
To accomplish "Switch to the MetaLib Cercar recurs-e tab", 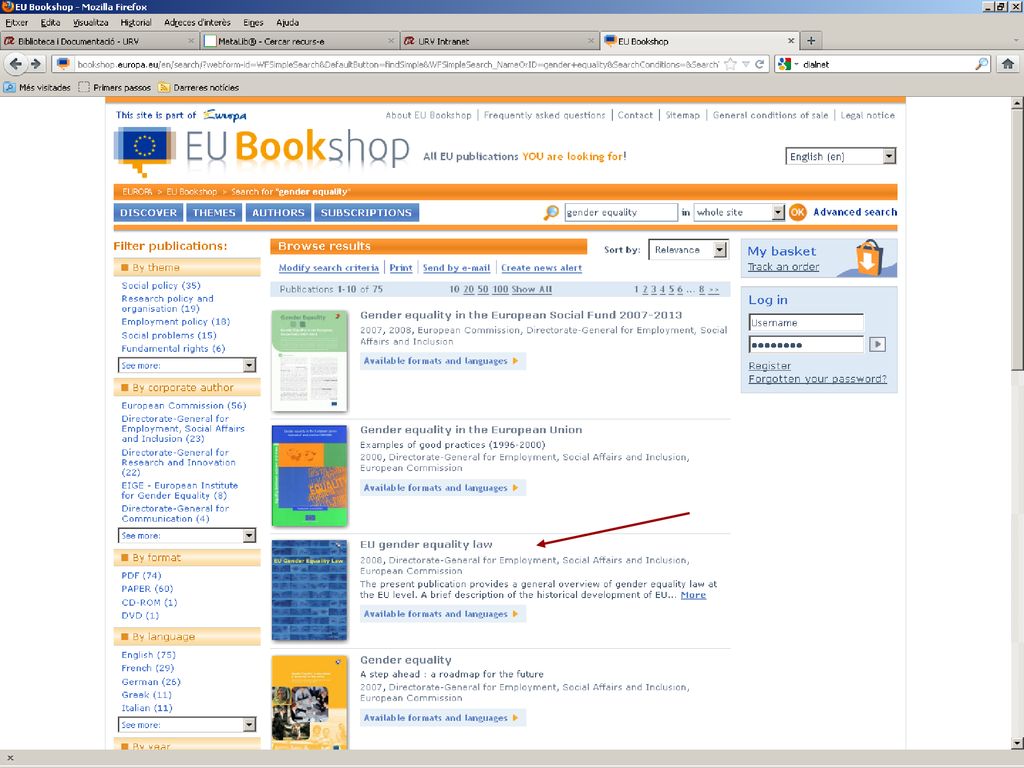I will pos(300,40).
